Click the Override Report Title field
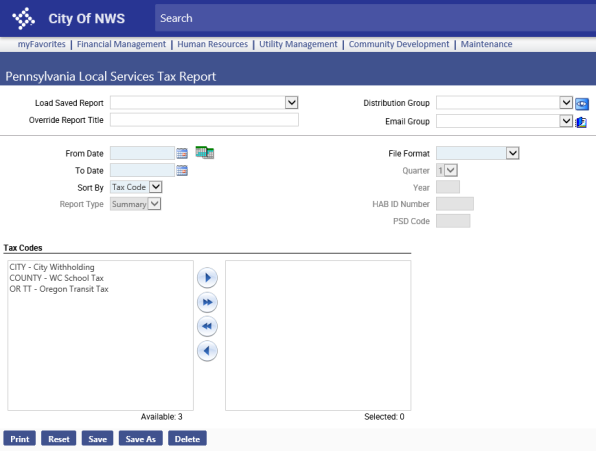The width and height of the screenshot is (596, 451). click(x=204, y=120)
